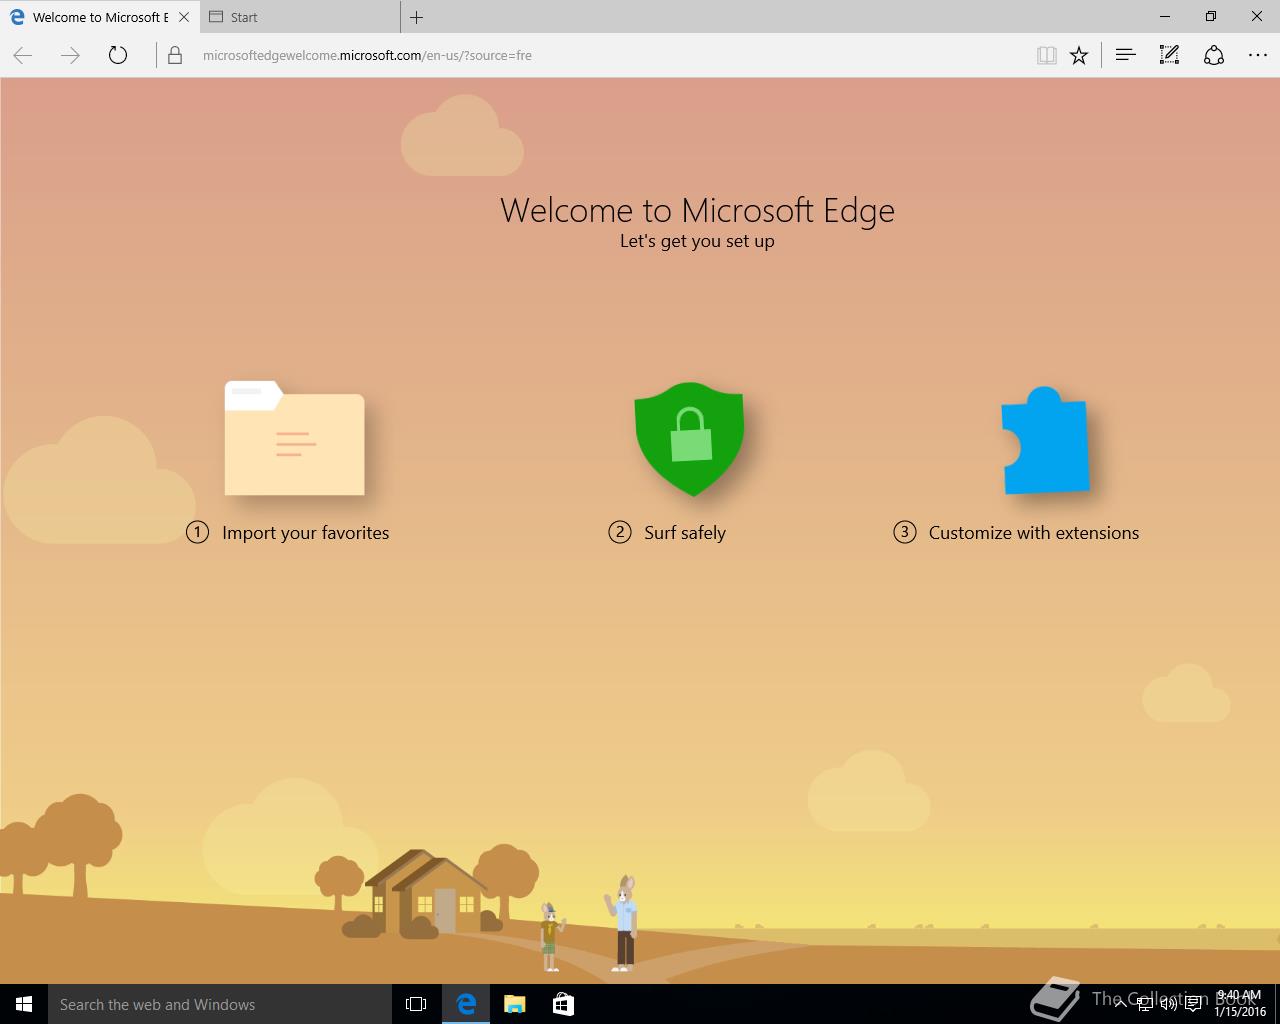This screenshot has height=1024, width=1280.
Task: Open Reading view book icon
Action: click(x=1046, y=56)
